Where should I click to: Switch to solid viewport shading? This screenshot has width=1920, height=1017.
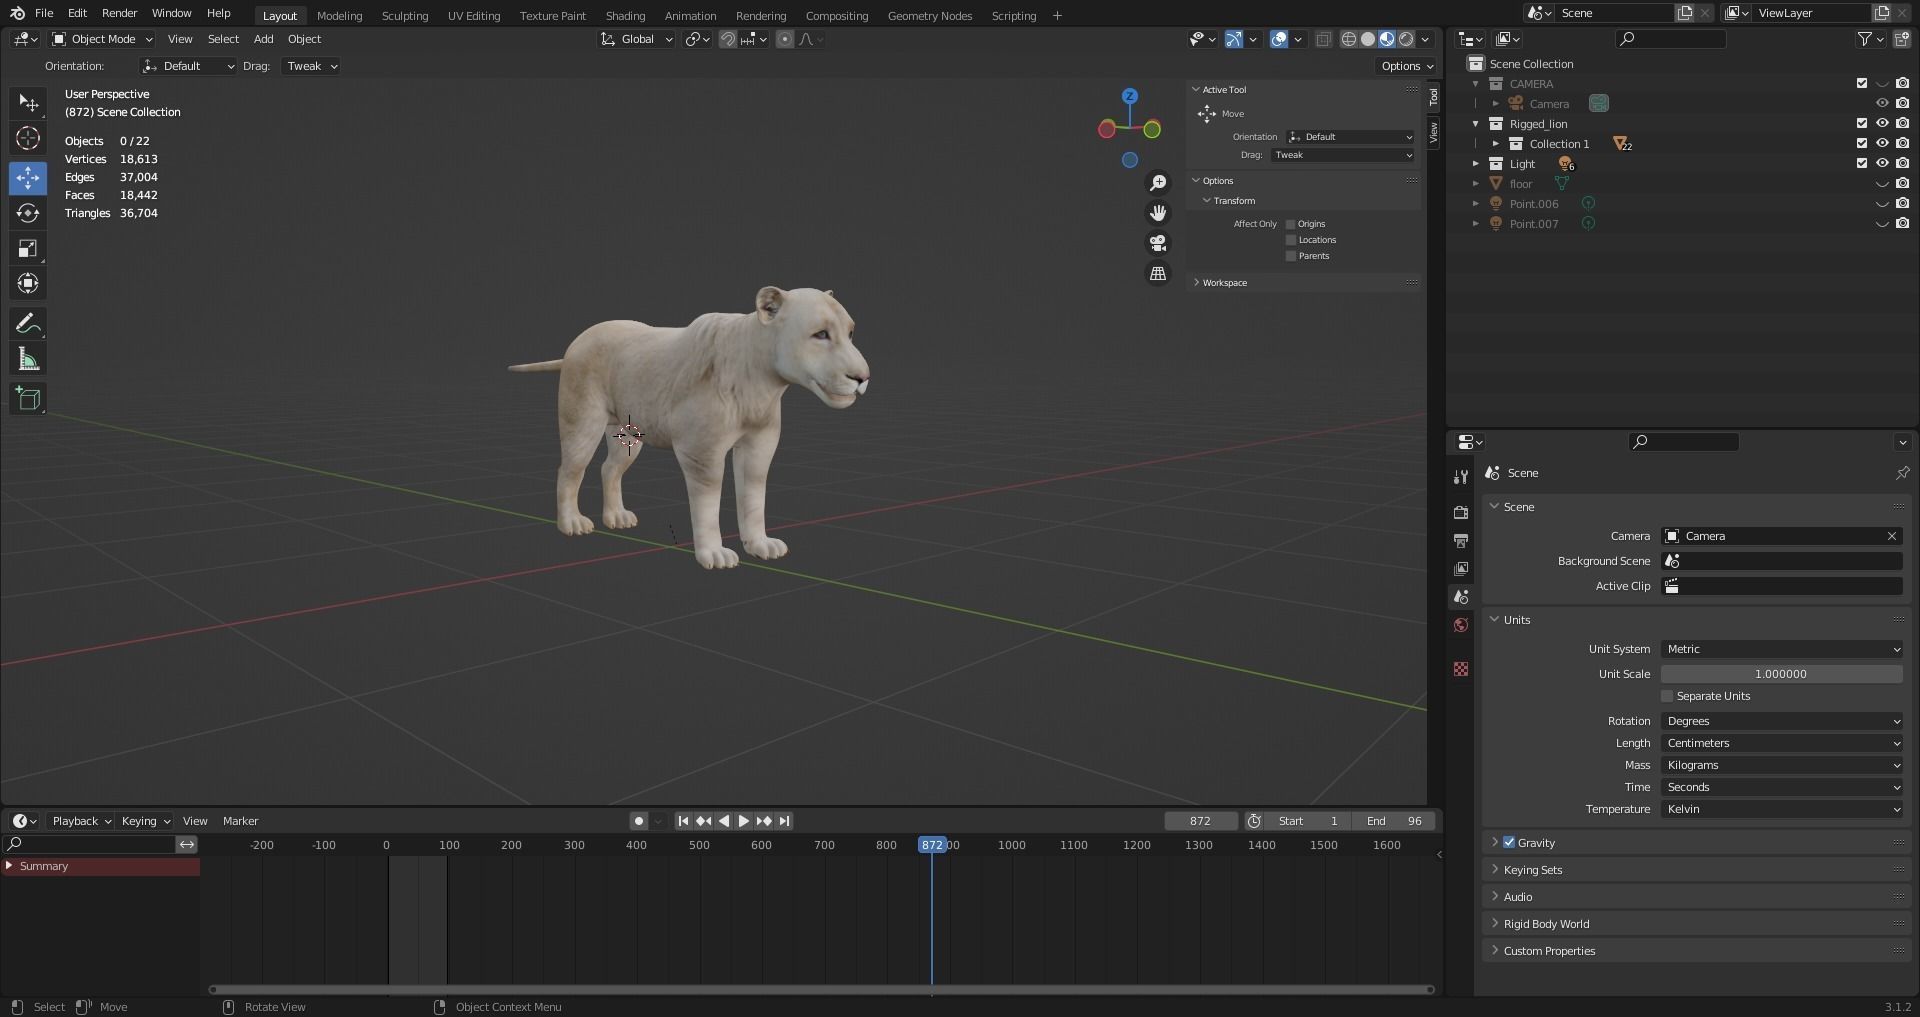(x=1368, y=39)
